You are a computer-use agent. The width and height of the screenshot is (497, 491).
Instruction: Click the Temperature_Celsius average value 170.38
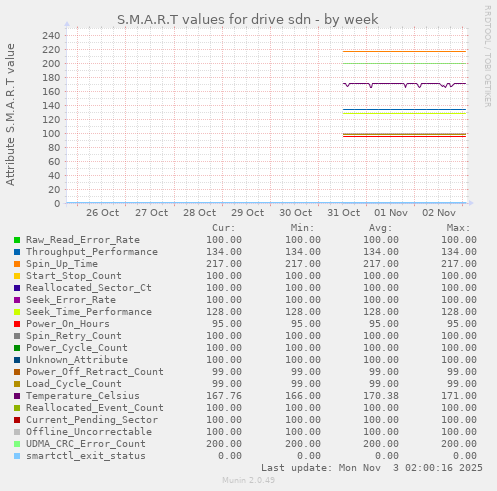tap(381, 396)
